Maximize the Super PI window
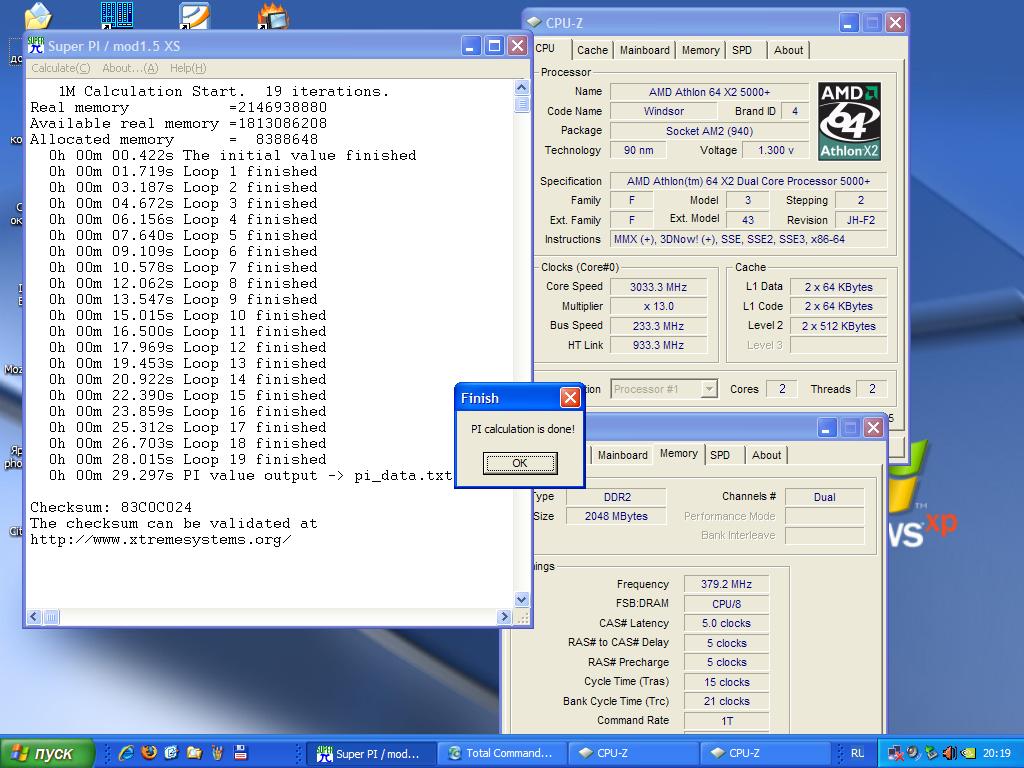The width and height of the screenshot is (1024, 768). 494,46
